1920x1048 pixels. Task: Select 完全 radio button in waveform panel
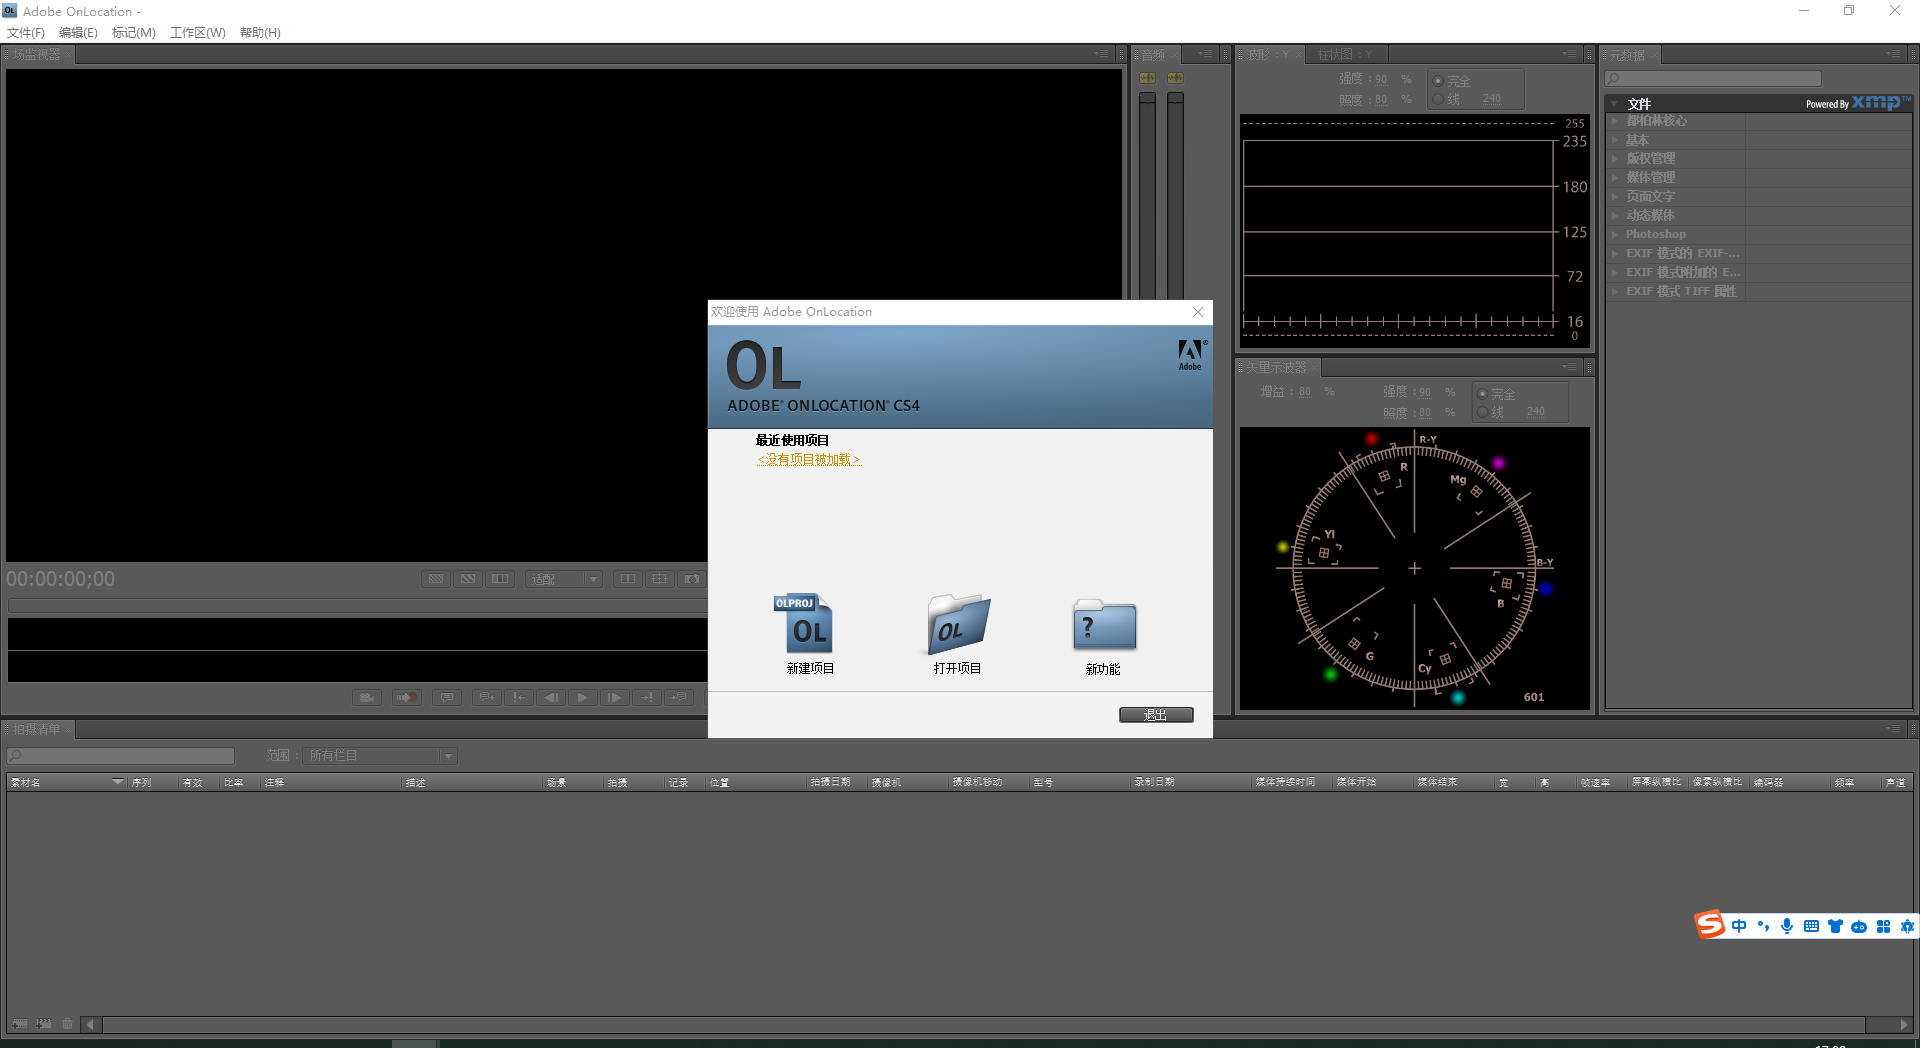click(x=1438, y=81)
